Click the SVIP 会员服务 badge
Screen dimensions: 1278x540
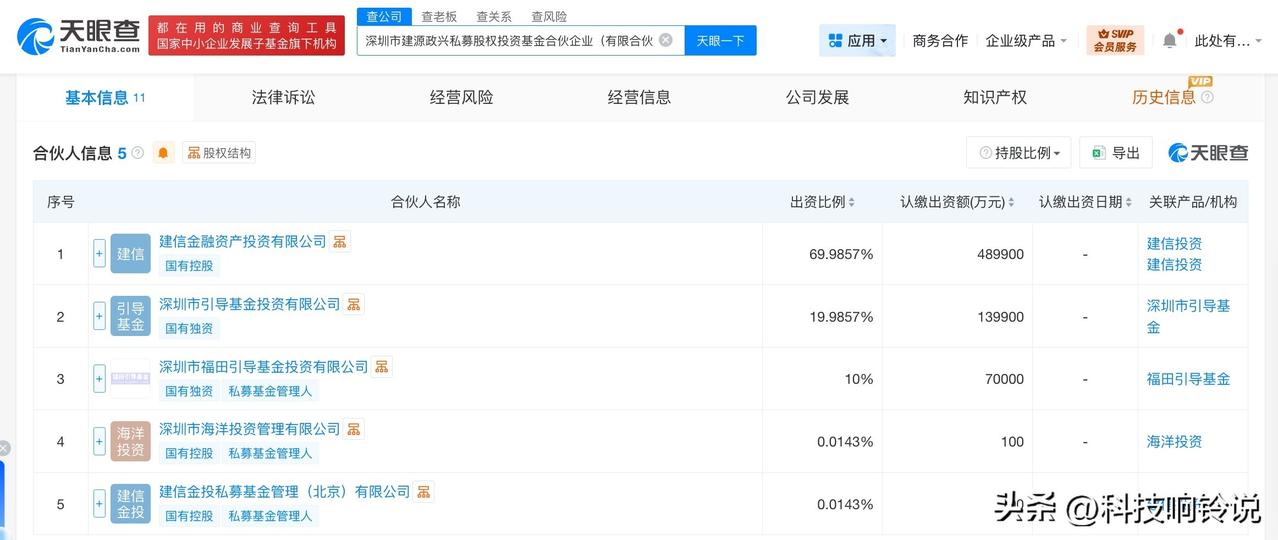1115,41
